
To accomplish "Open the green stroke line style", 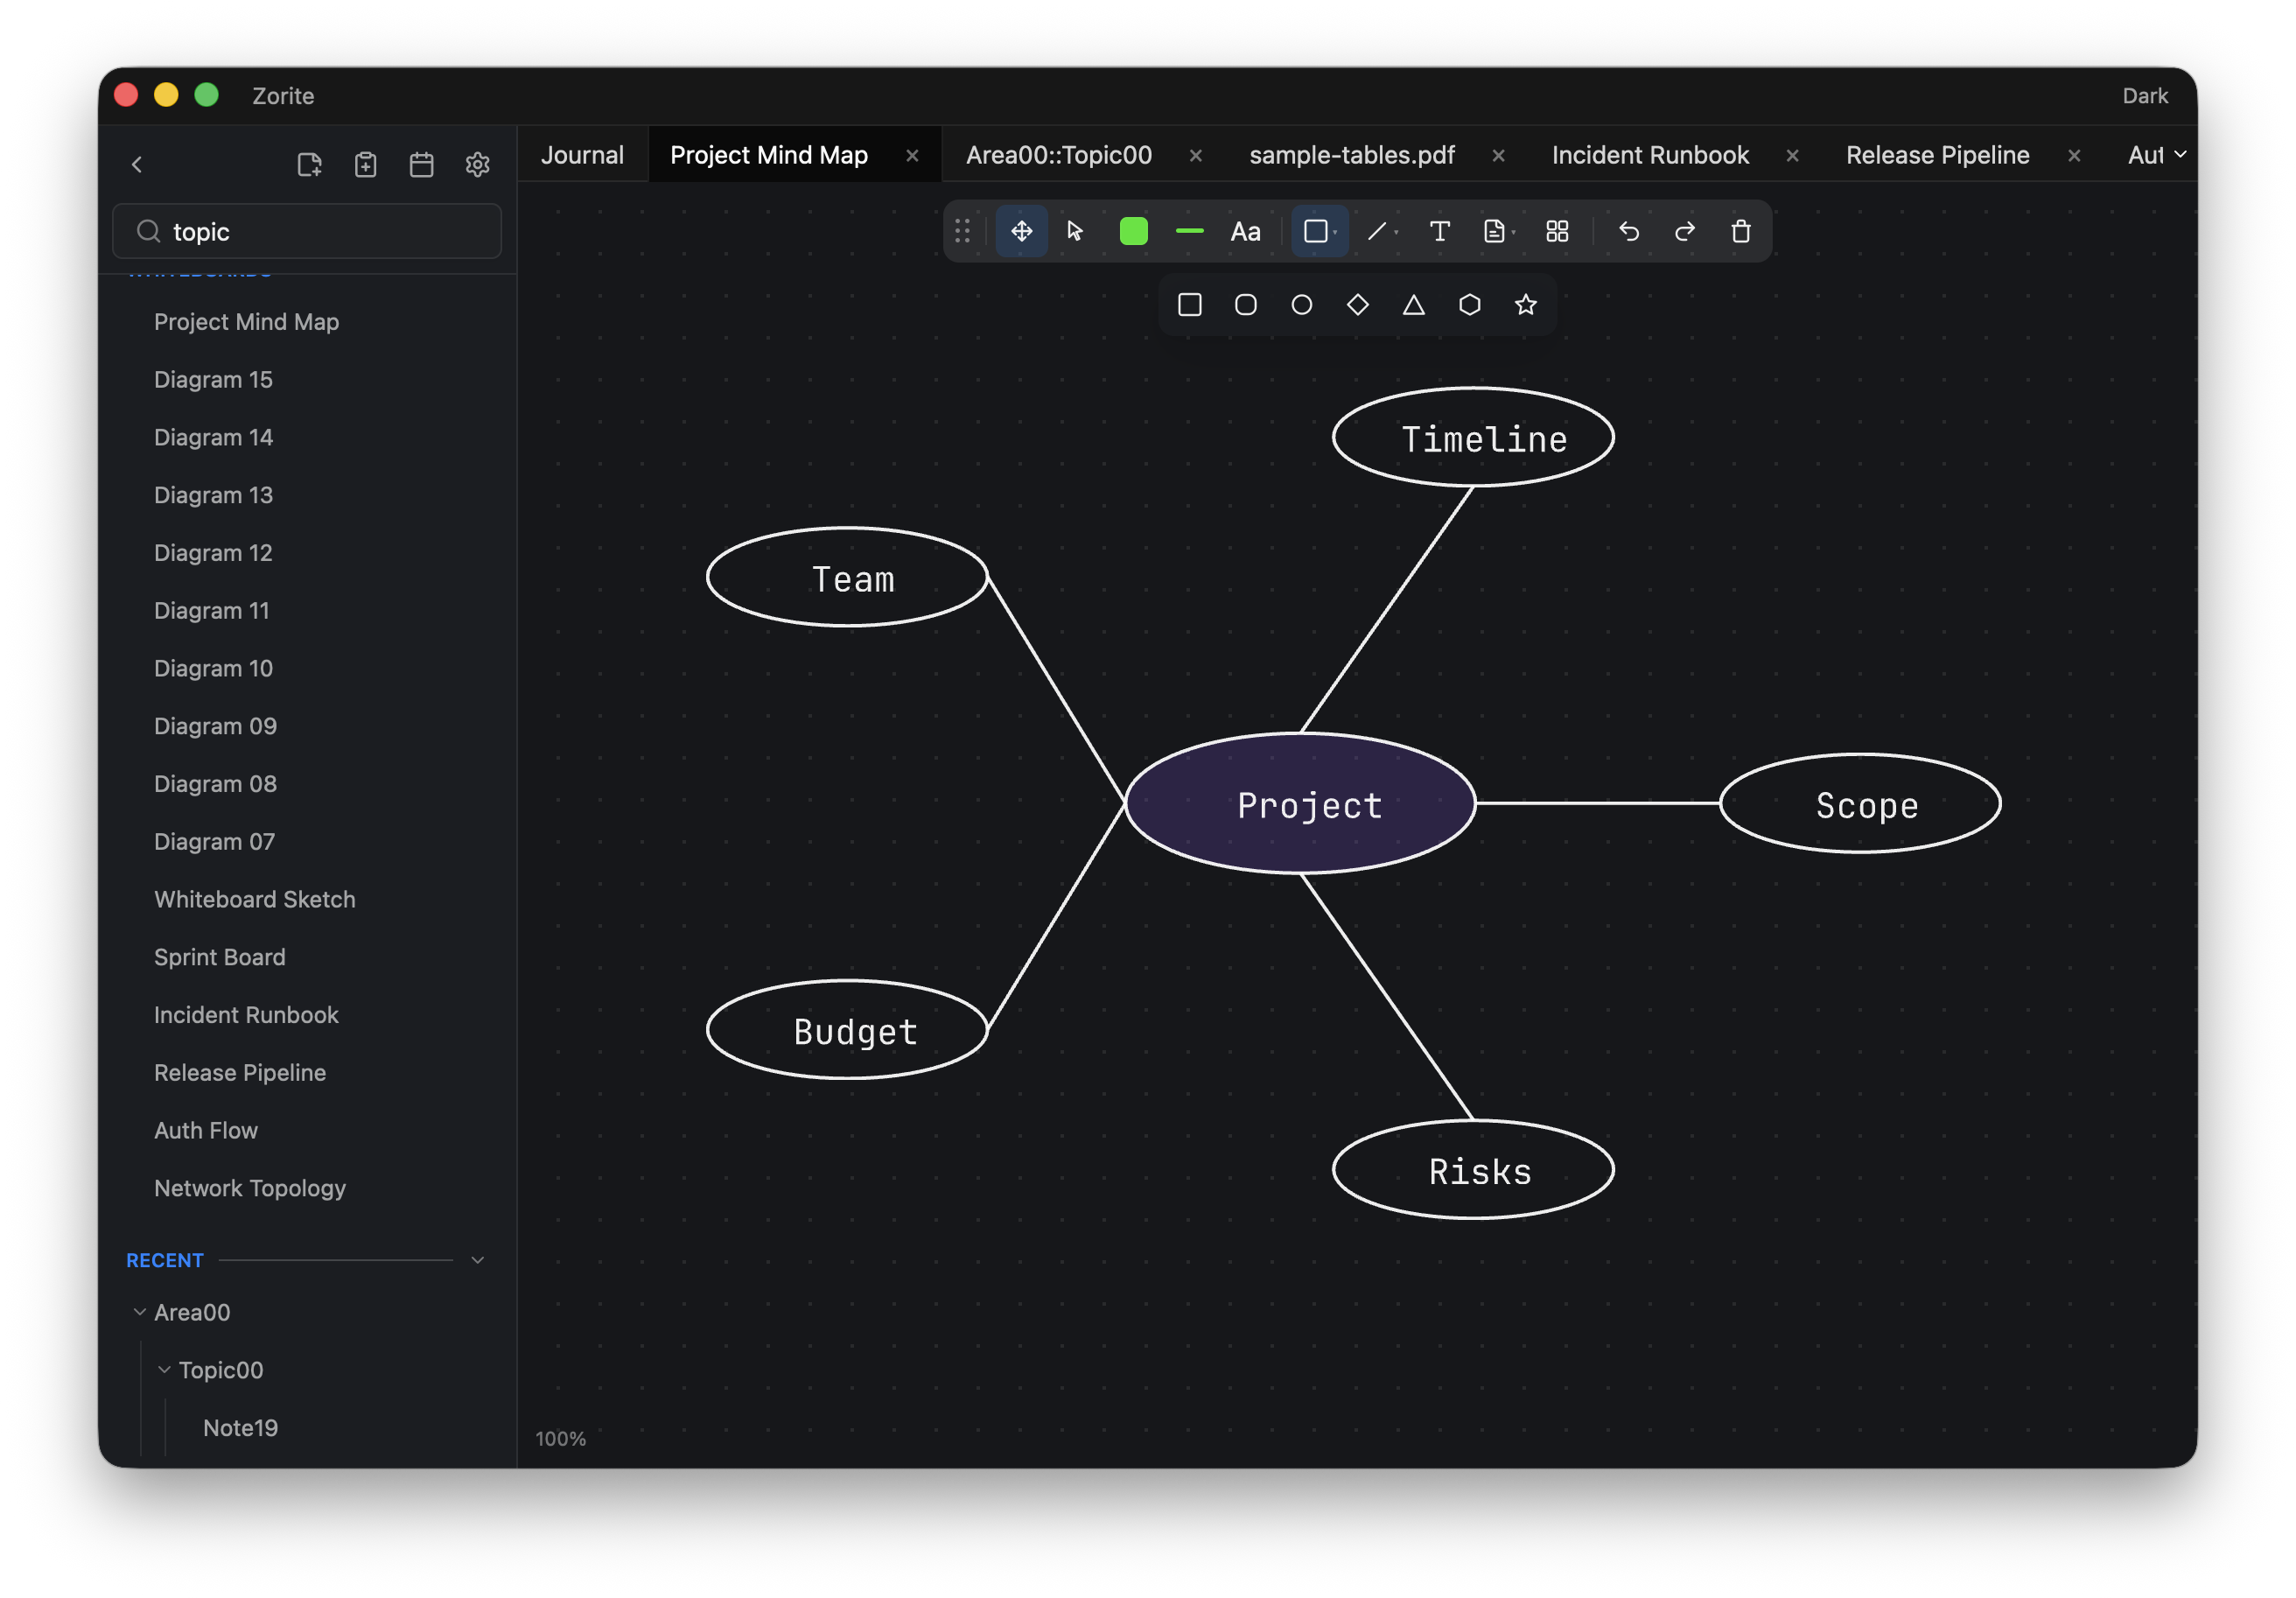I will pyautogui.click(x=1189, y=231).
